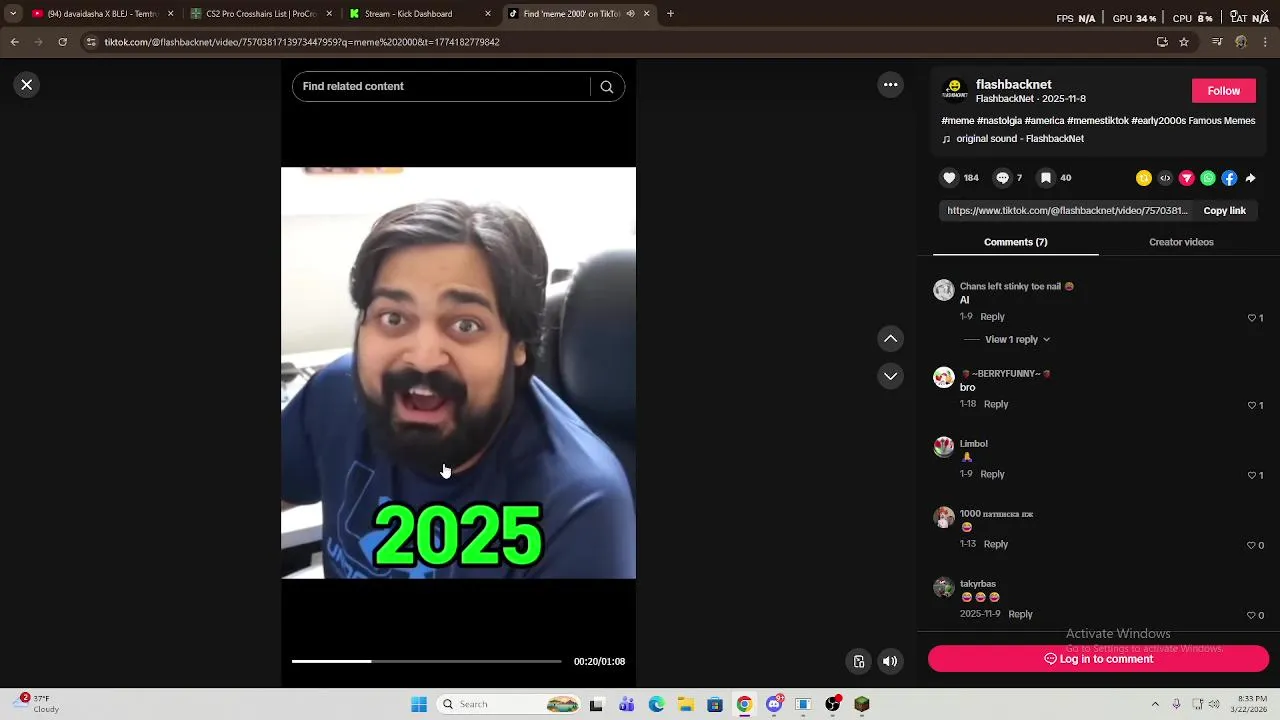Like the video with the heart icon
Viewport: 1280px width, 720px height.
click(x=949, y=178)
